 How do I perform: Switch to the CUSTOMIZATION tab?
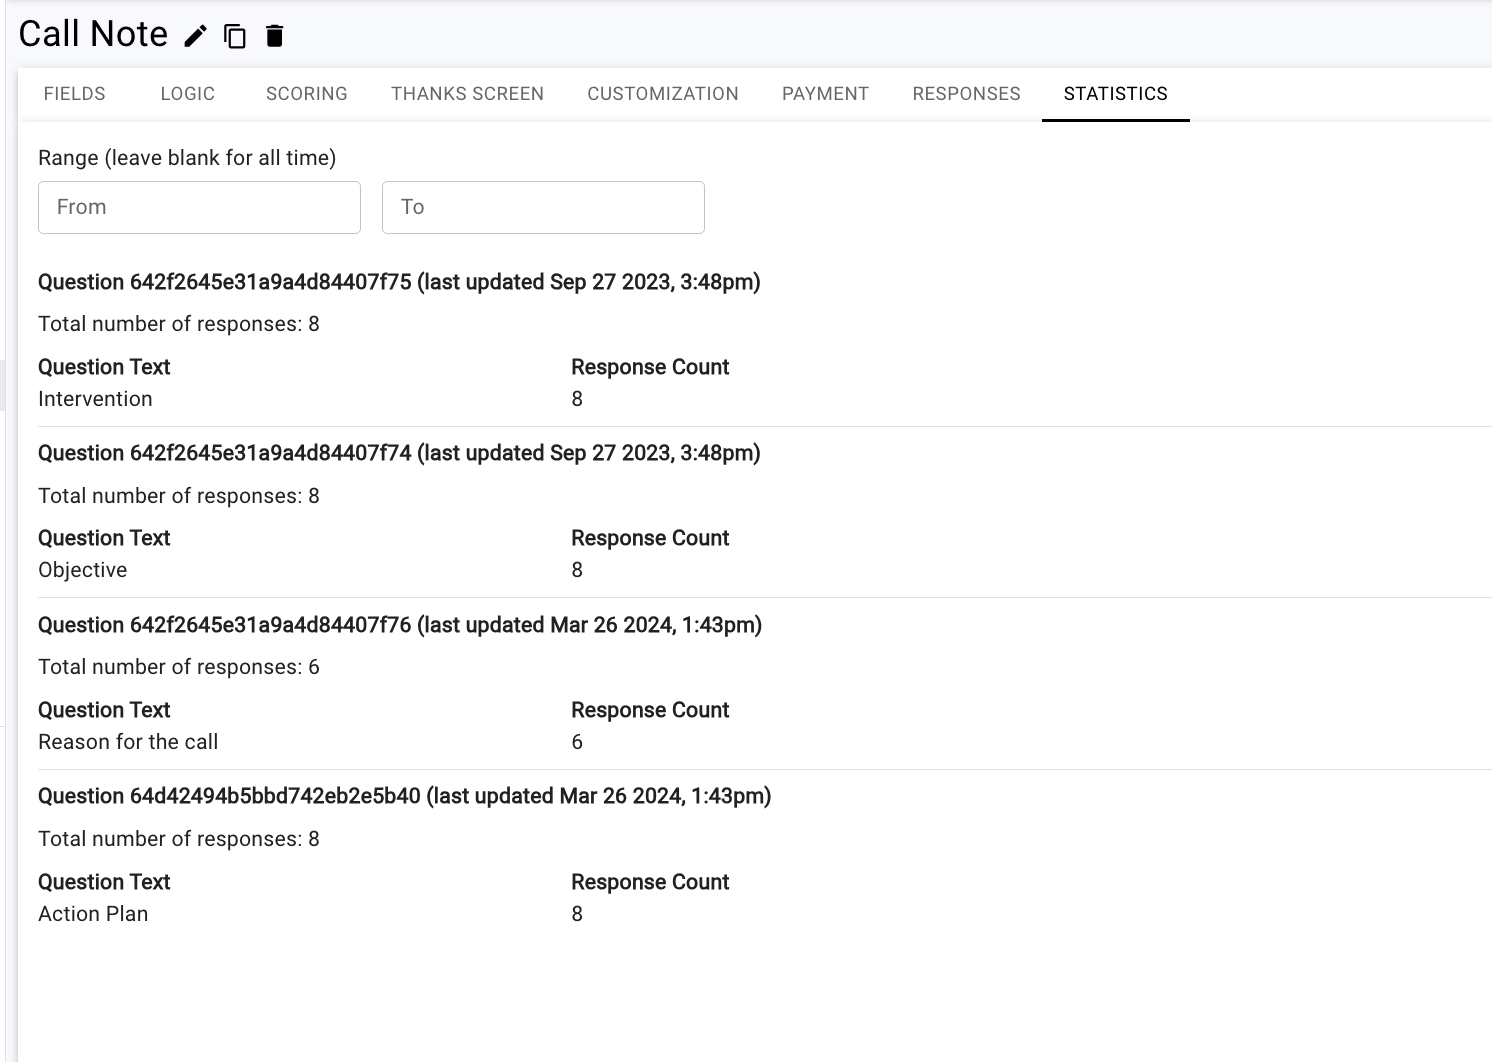pyautogui.click(x=662, y=93)
